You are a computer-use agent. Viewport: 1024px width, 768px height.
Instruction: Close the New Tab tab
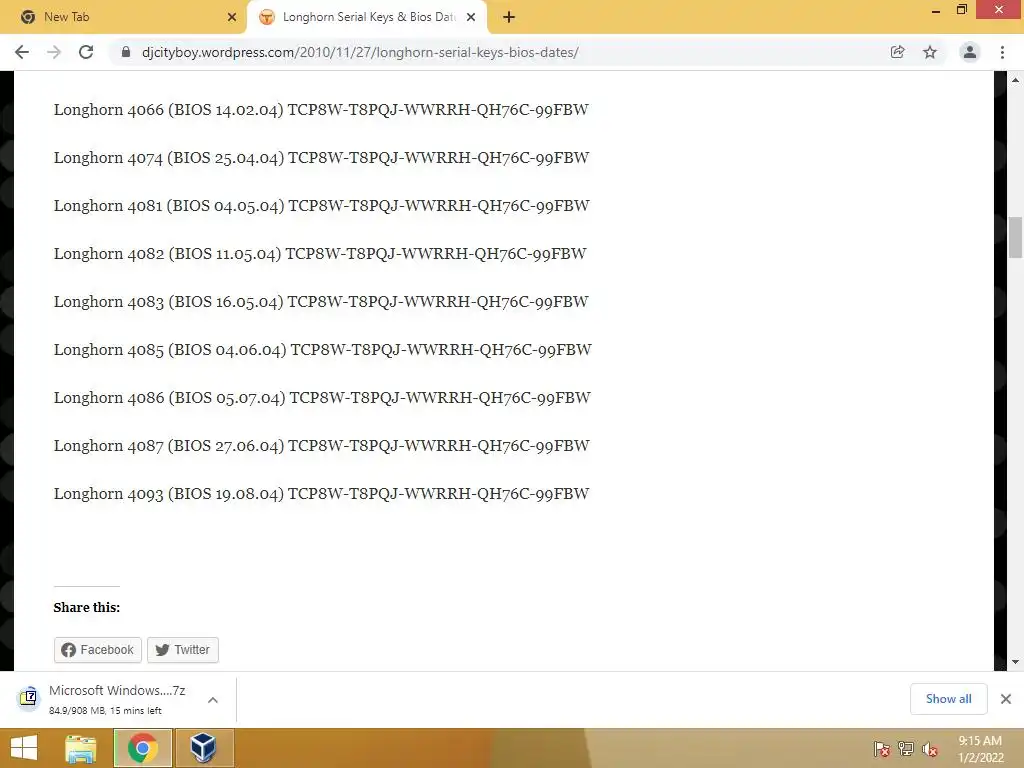(x=232, y=18)
